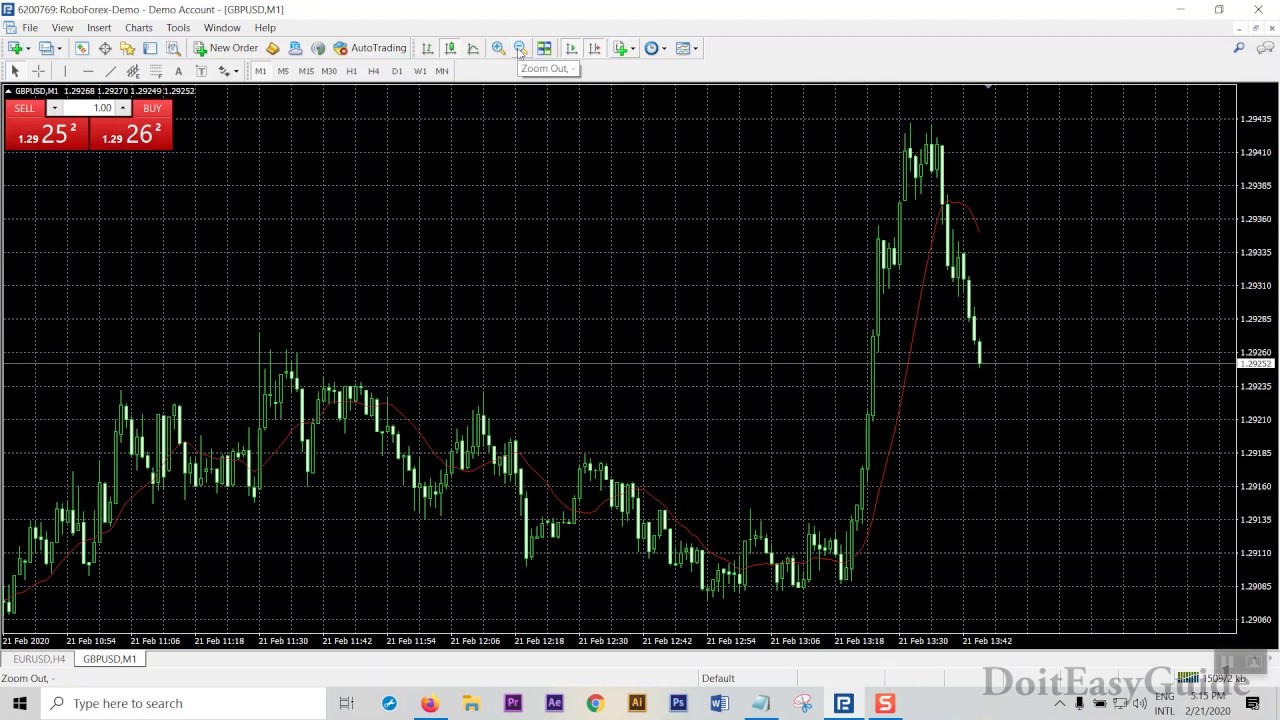Decrease lot volume with the down arrow
1280x720 pixels.
point(54,108)
